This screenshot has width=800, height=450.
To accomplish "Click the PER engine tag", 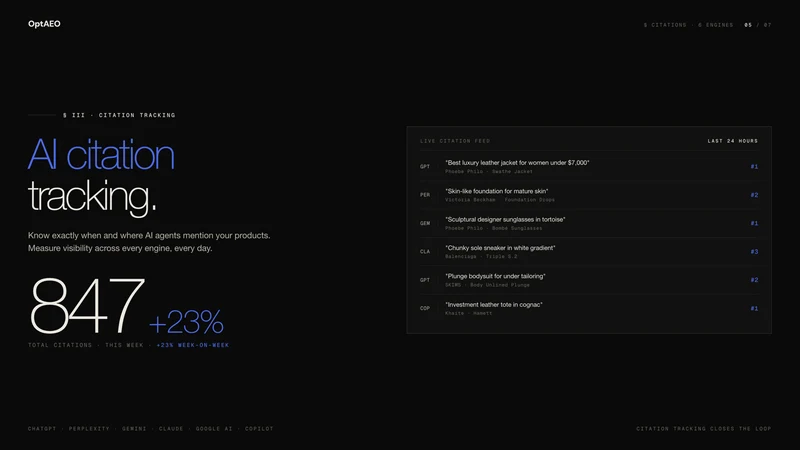I will (425, 195).
